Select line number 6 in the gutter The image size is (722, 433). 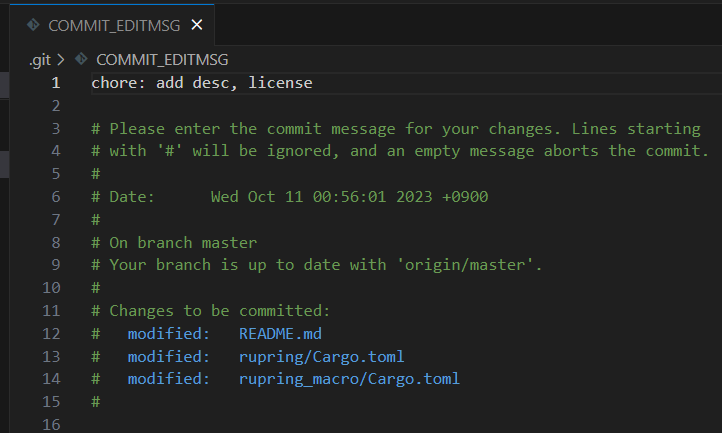[x=56, y=197]
